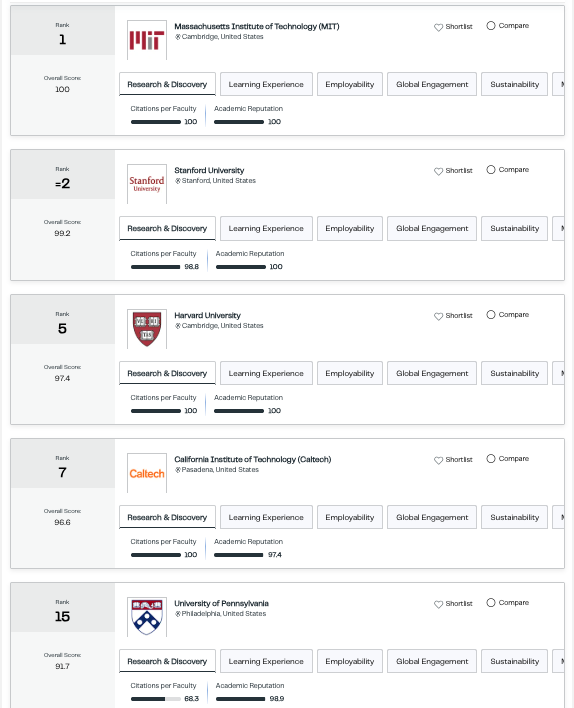This screenshot has height=708, width=574.
Task: Show Global Engagement tab for Harvard
Action: tap(432, 373)
